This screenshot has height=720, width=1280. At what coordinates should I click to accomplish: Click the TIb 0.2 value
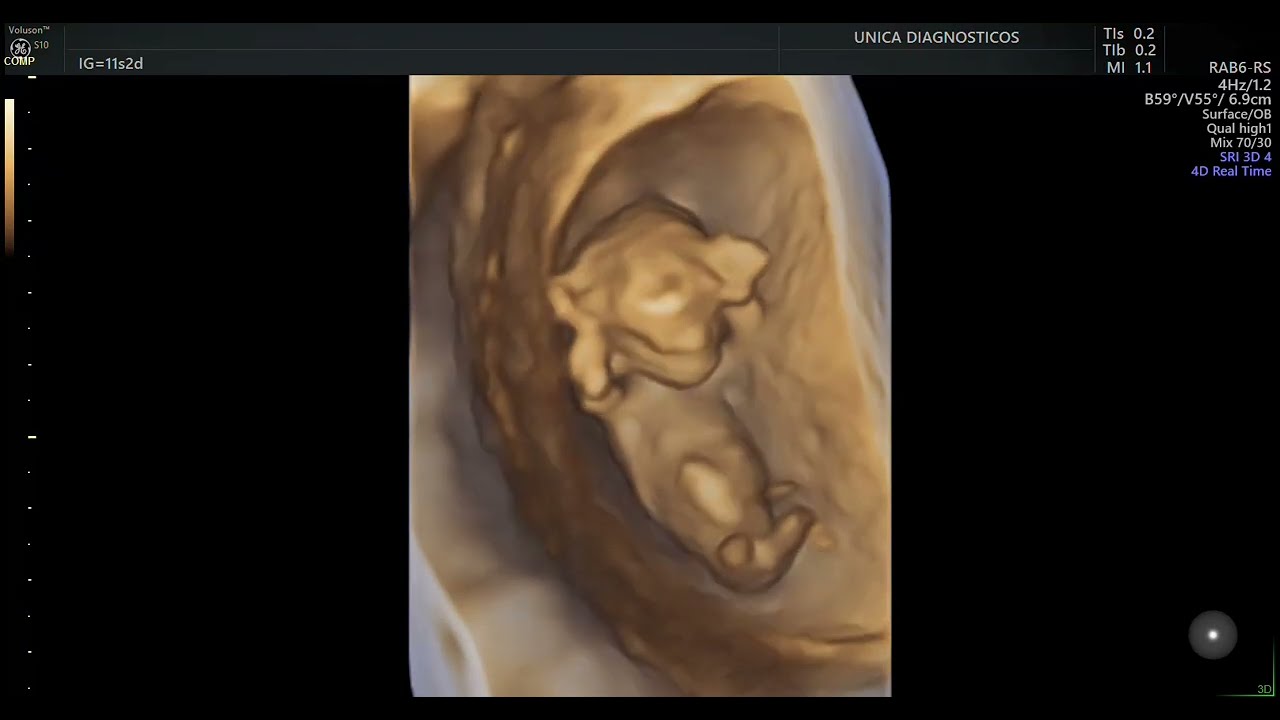pyautogui.click(x=1129, y=50)
